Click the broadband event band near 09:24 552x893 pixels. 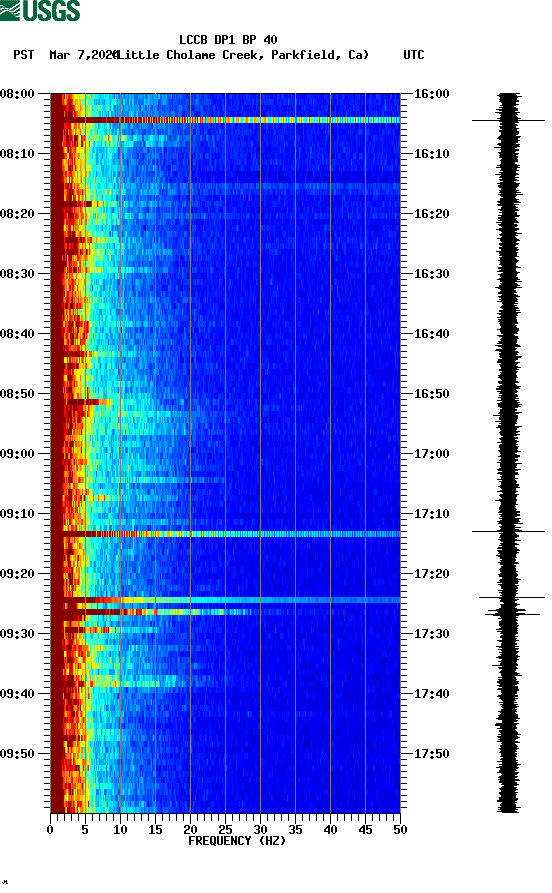click(225, 600)
